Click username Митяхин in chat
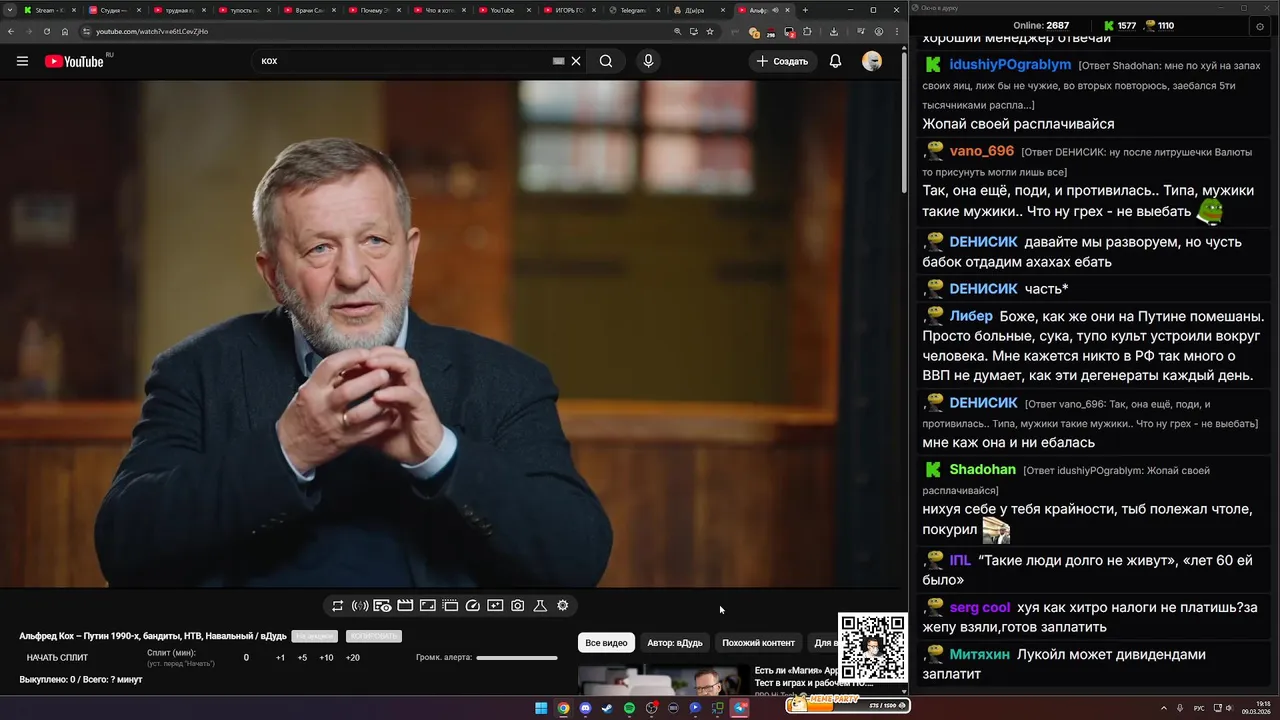Viewport: 1280px width, 720px height. tap(979, 654)
